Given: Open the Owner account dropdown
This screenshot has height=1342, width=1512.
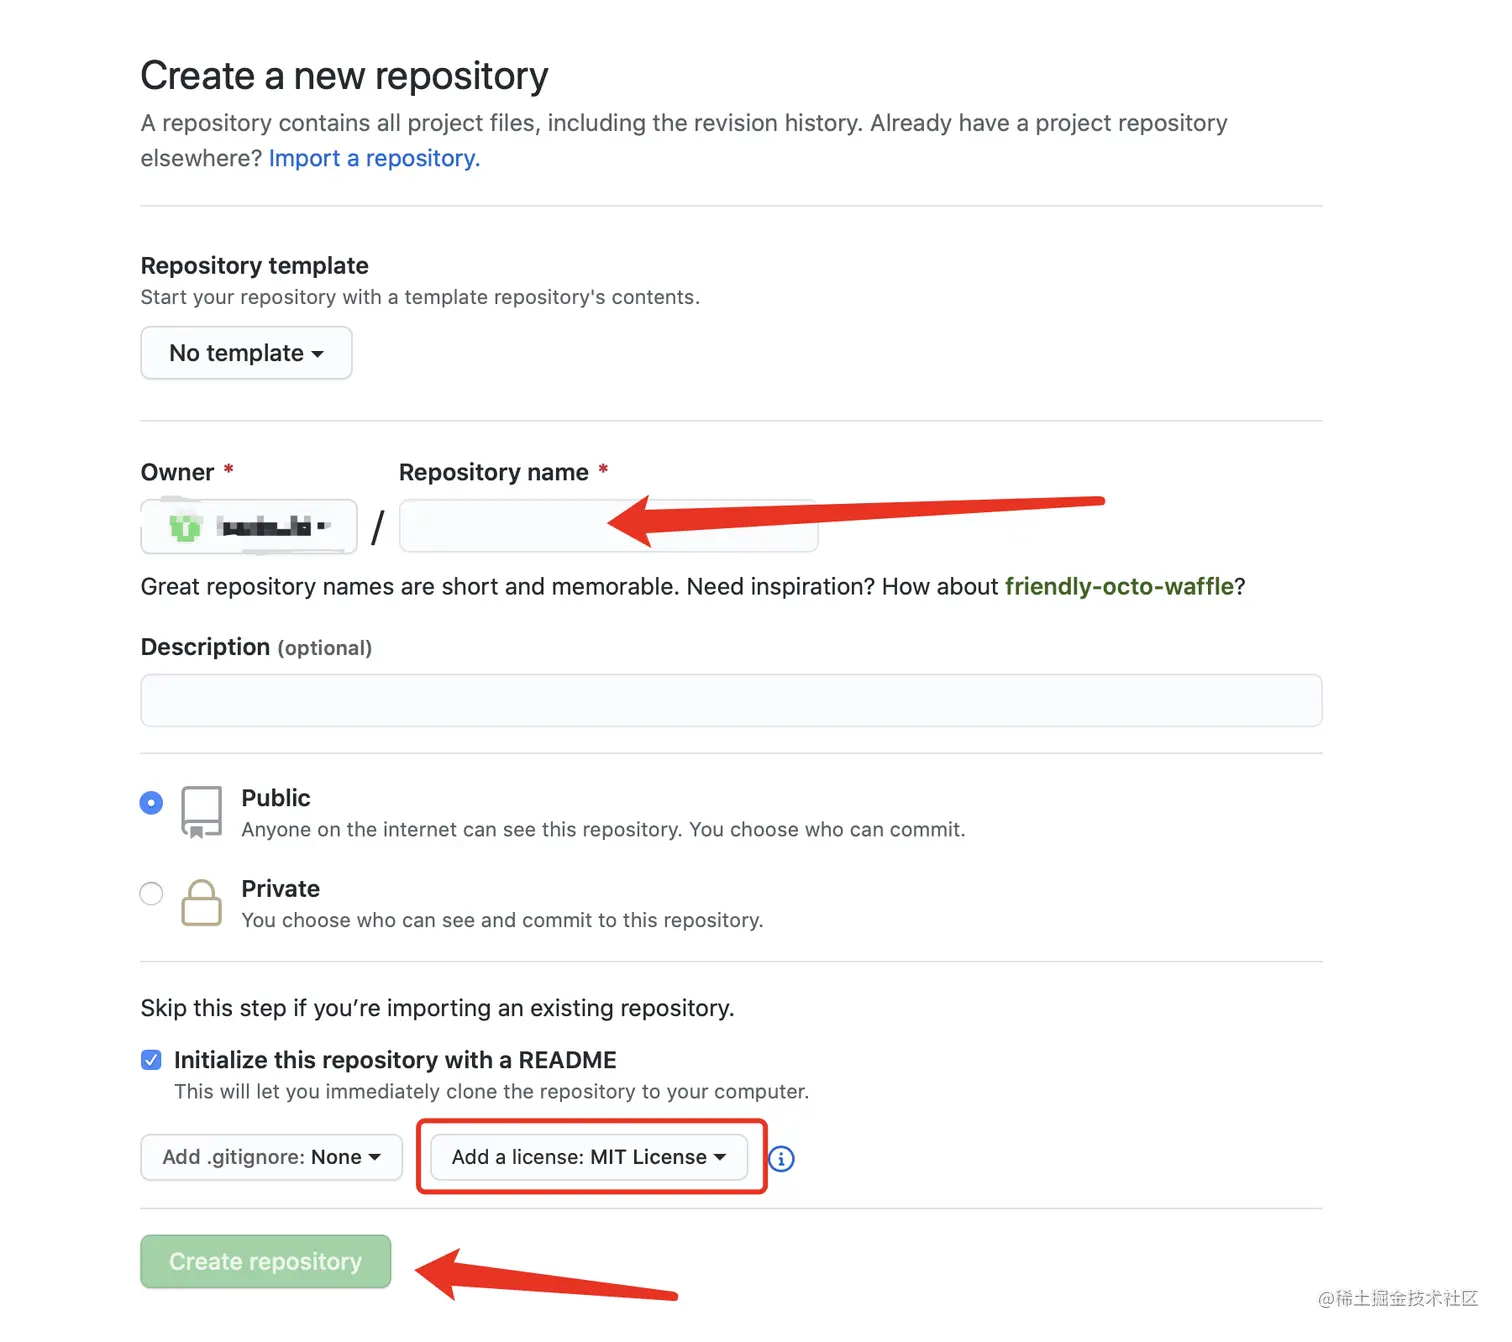Looking at the screenshot, I should [249, 526].
